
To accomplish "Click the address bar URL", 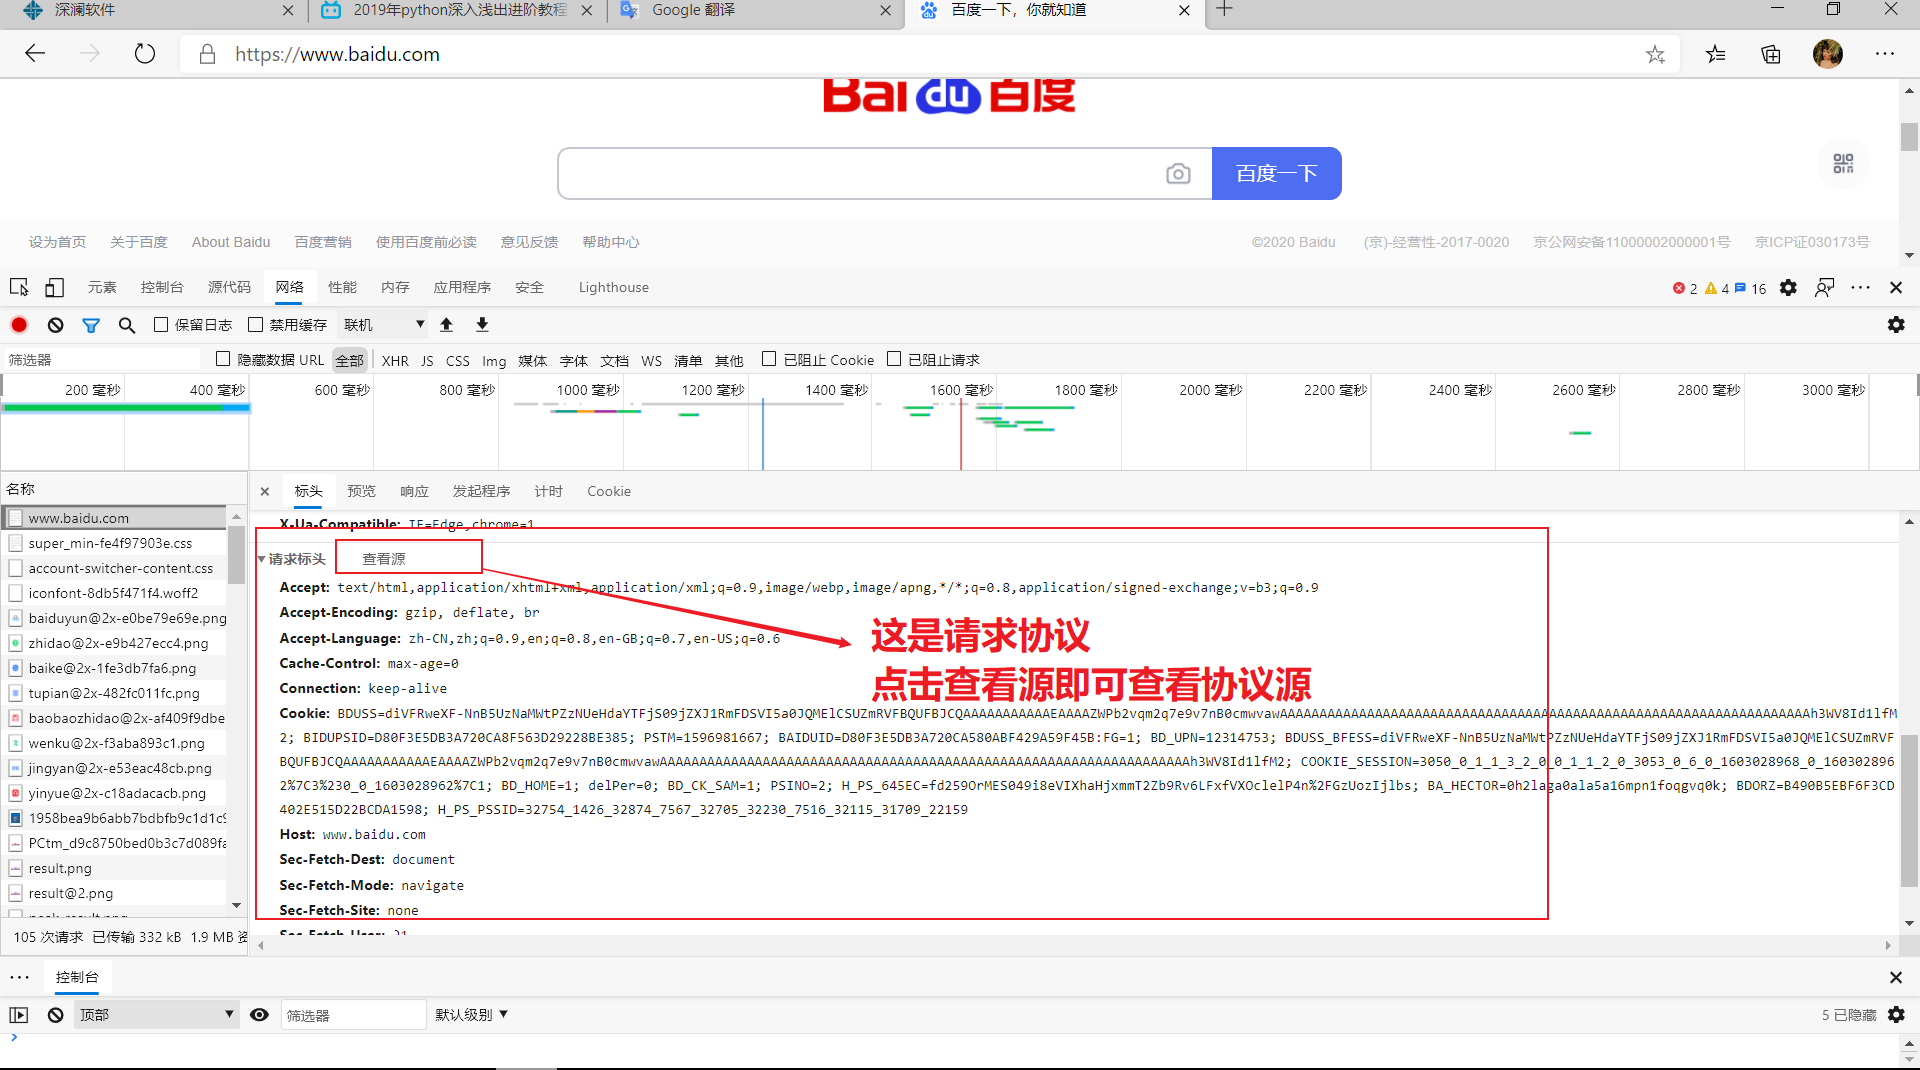I will click(x=337, y=54).
